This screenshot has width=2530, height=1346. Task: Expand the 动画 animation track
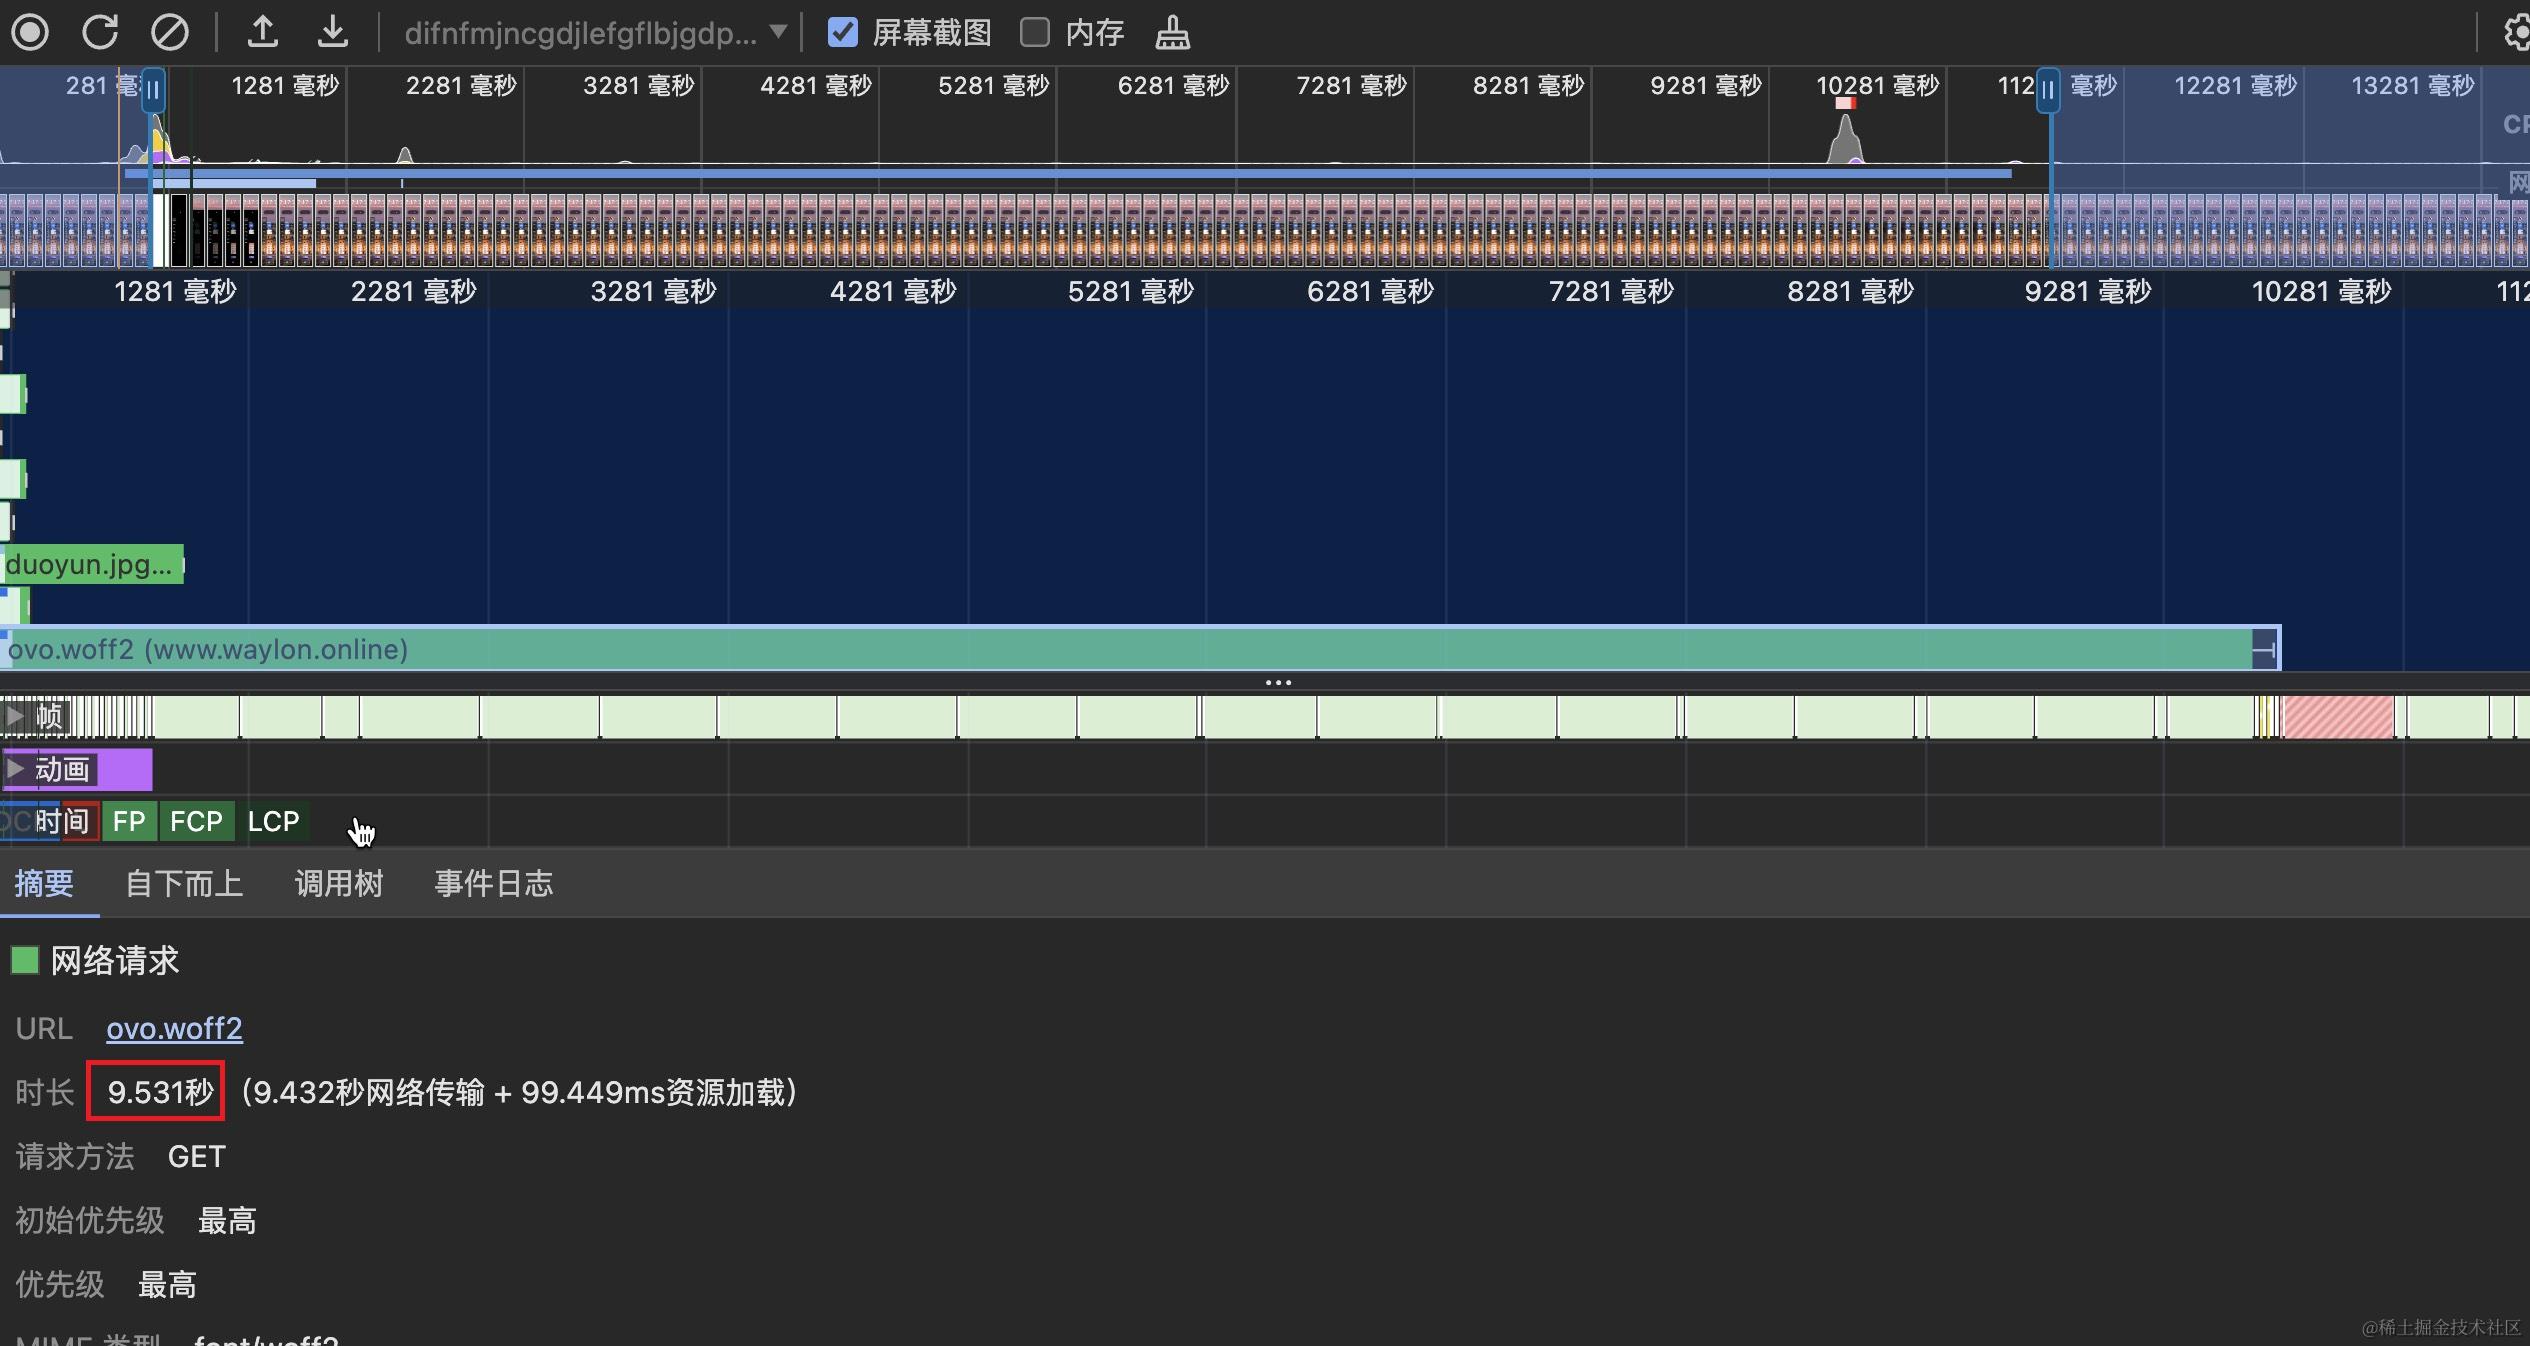pyautogui.click(x=15, y=769)
